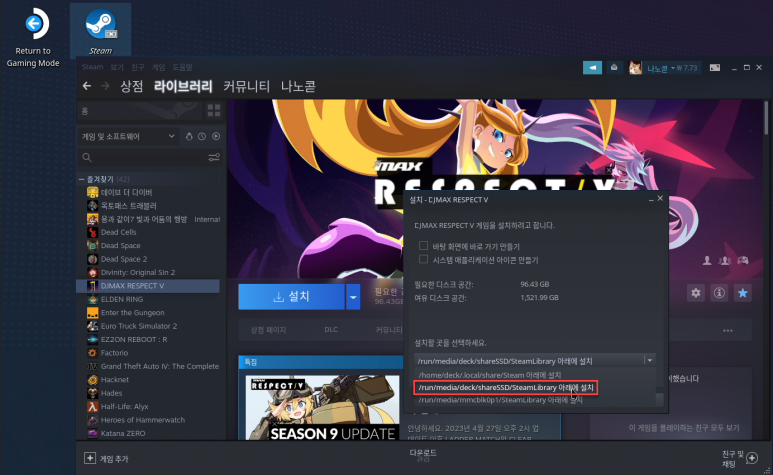The width and height of the screenshot is (773, 475).
Task: Sort library by recent clock icon
Action: (x=202, y=136)
